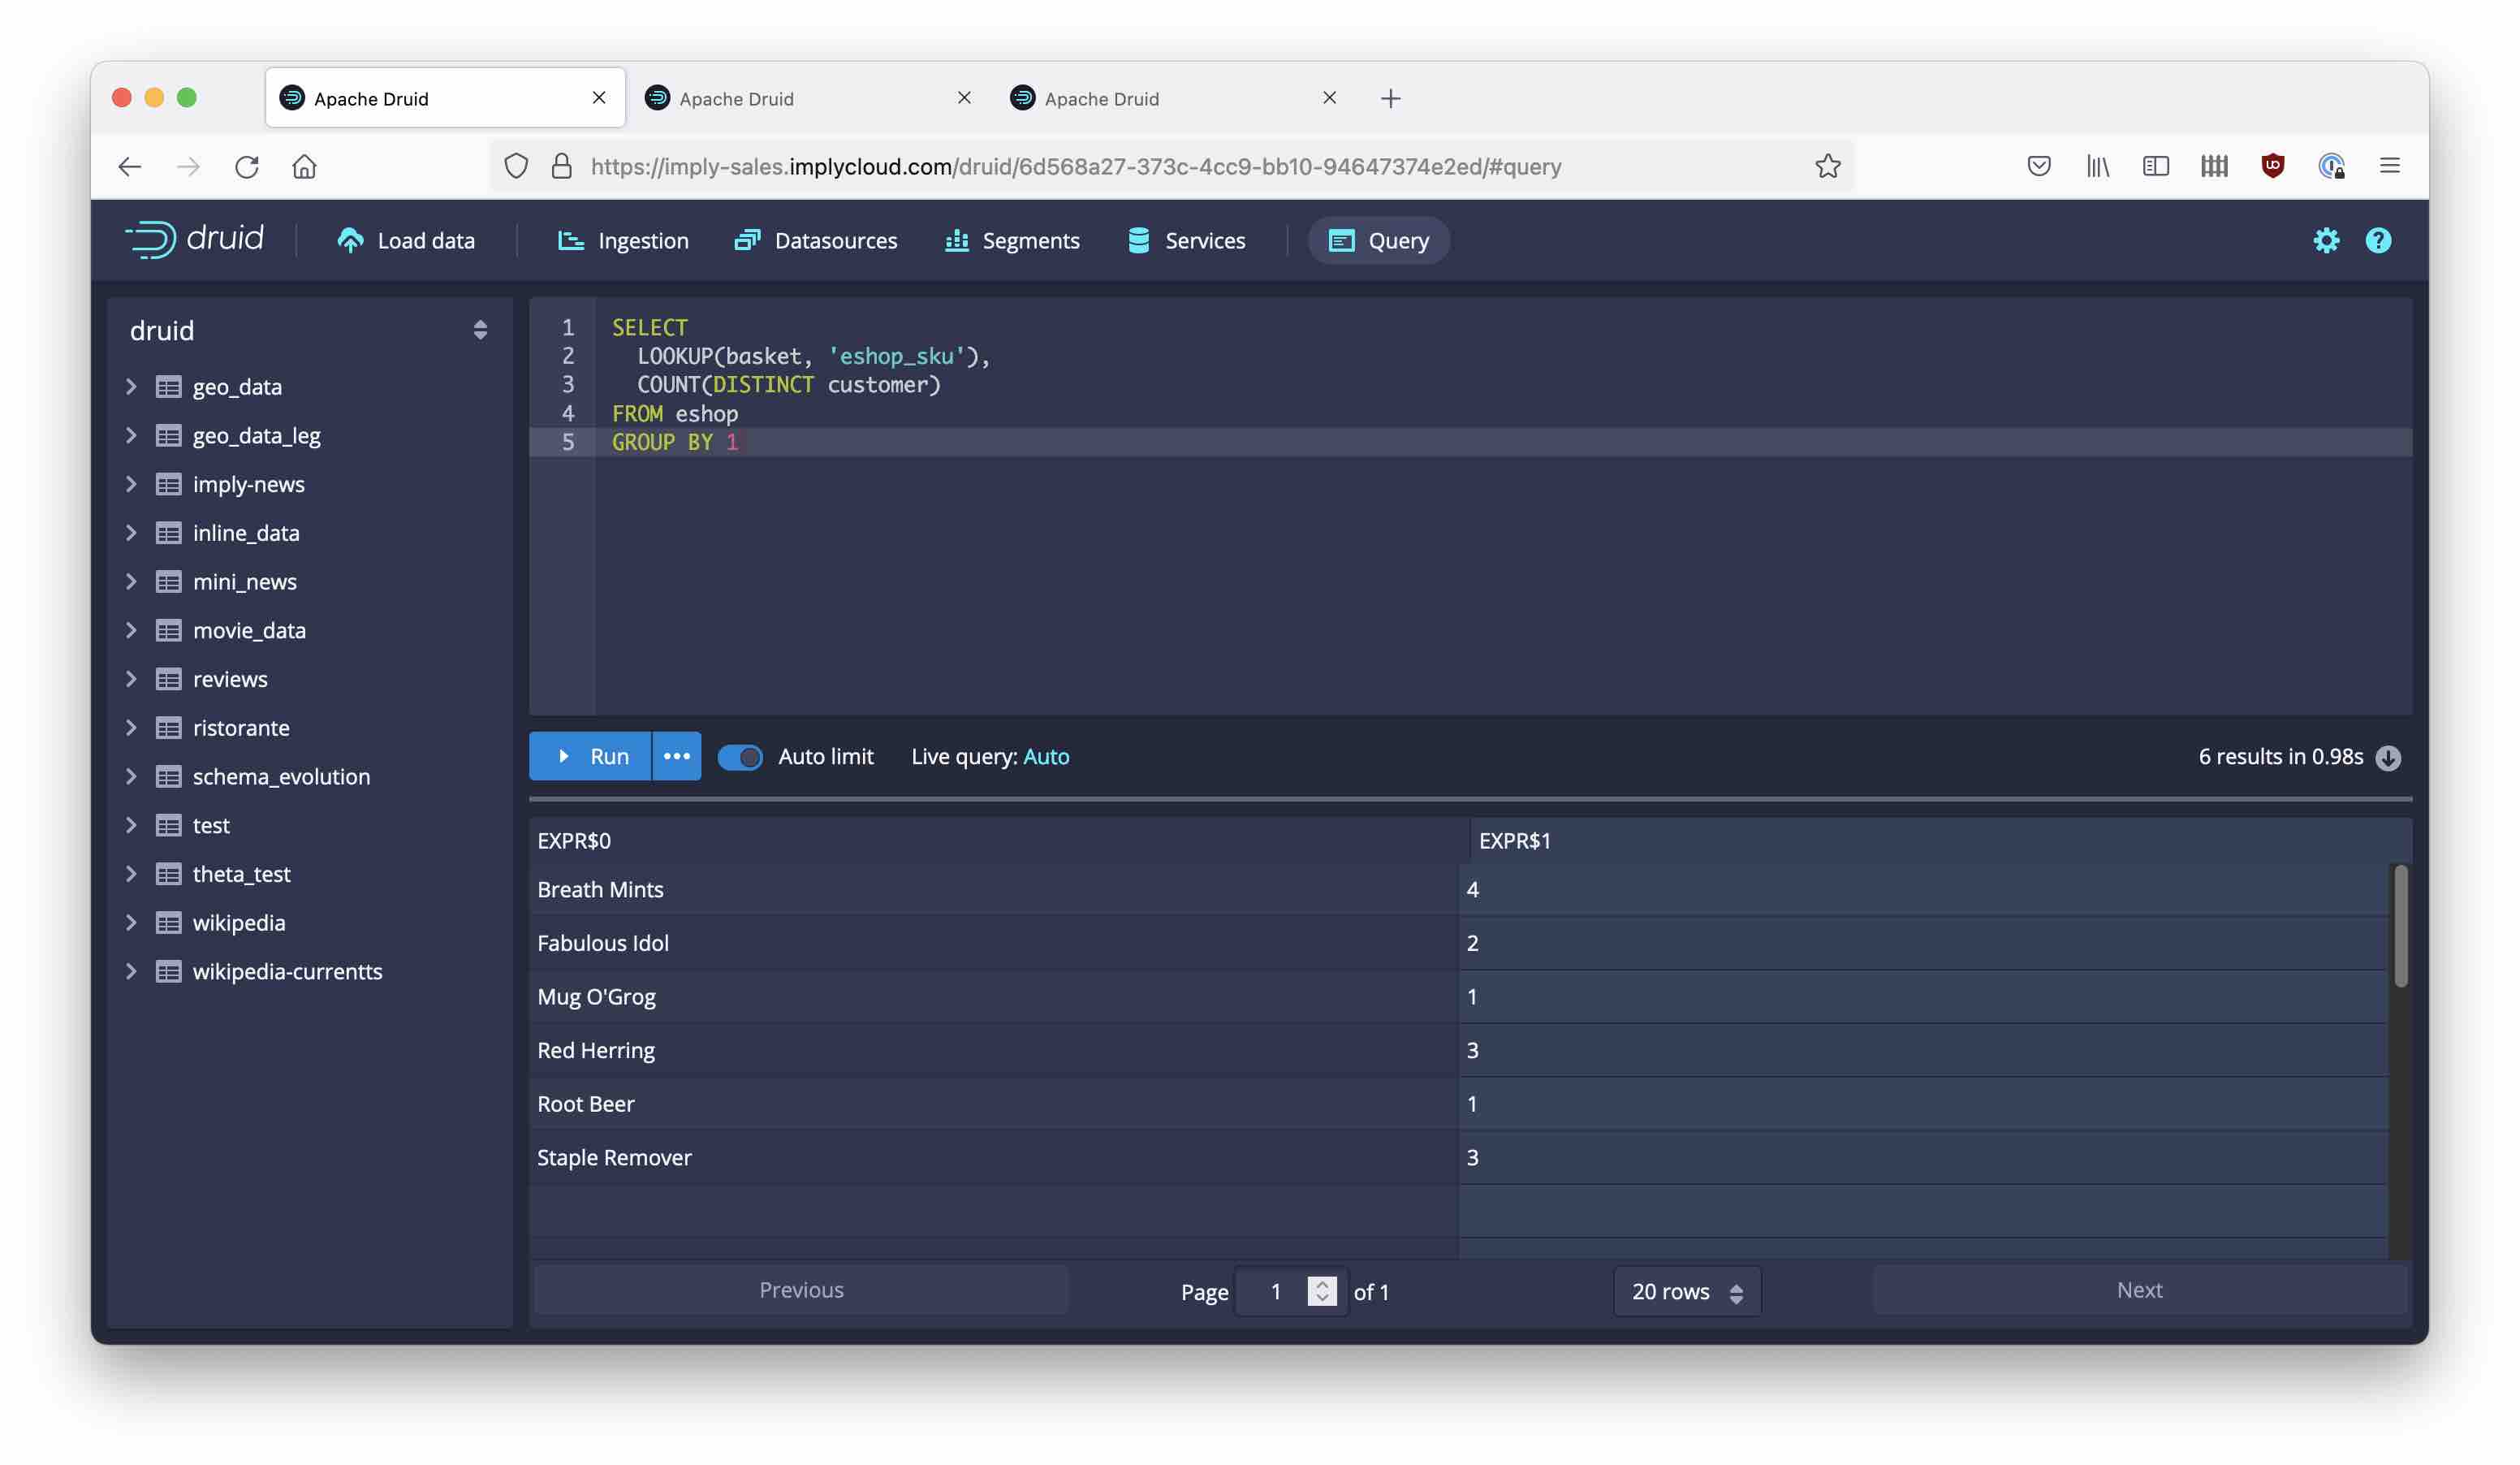Open the Run options menu
The width and height of the screenshot is (2520, 1465).
[676, 756]
